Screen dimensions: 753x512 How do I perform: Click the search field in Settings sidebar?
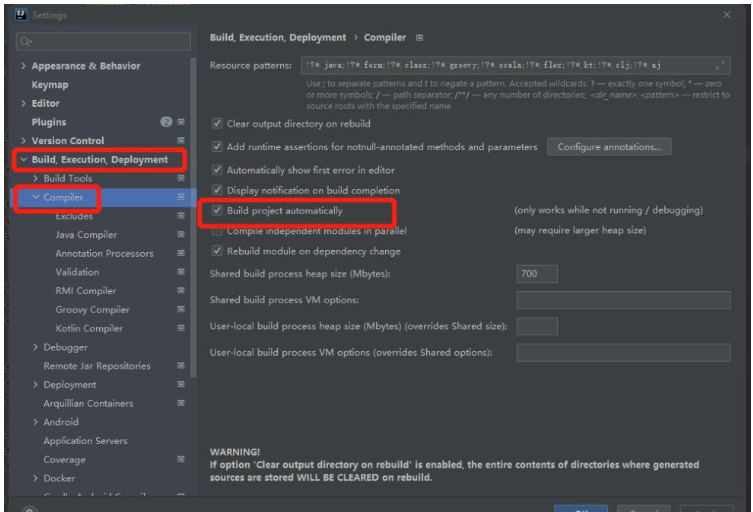click(103, 42)
